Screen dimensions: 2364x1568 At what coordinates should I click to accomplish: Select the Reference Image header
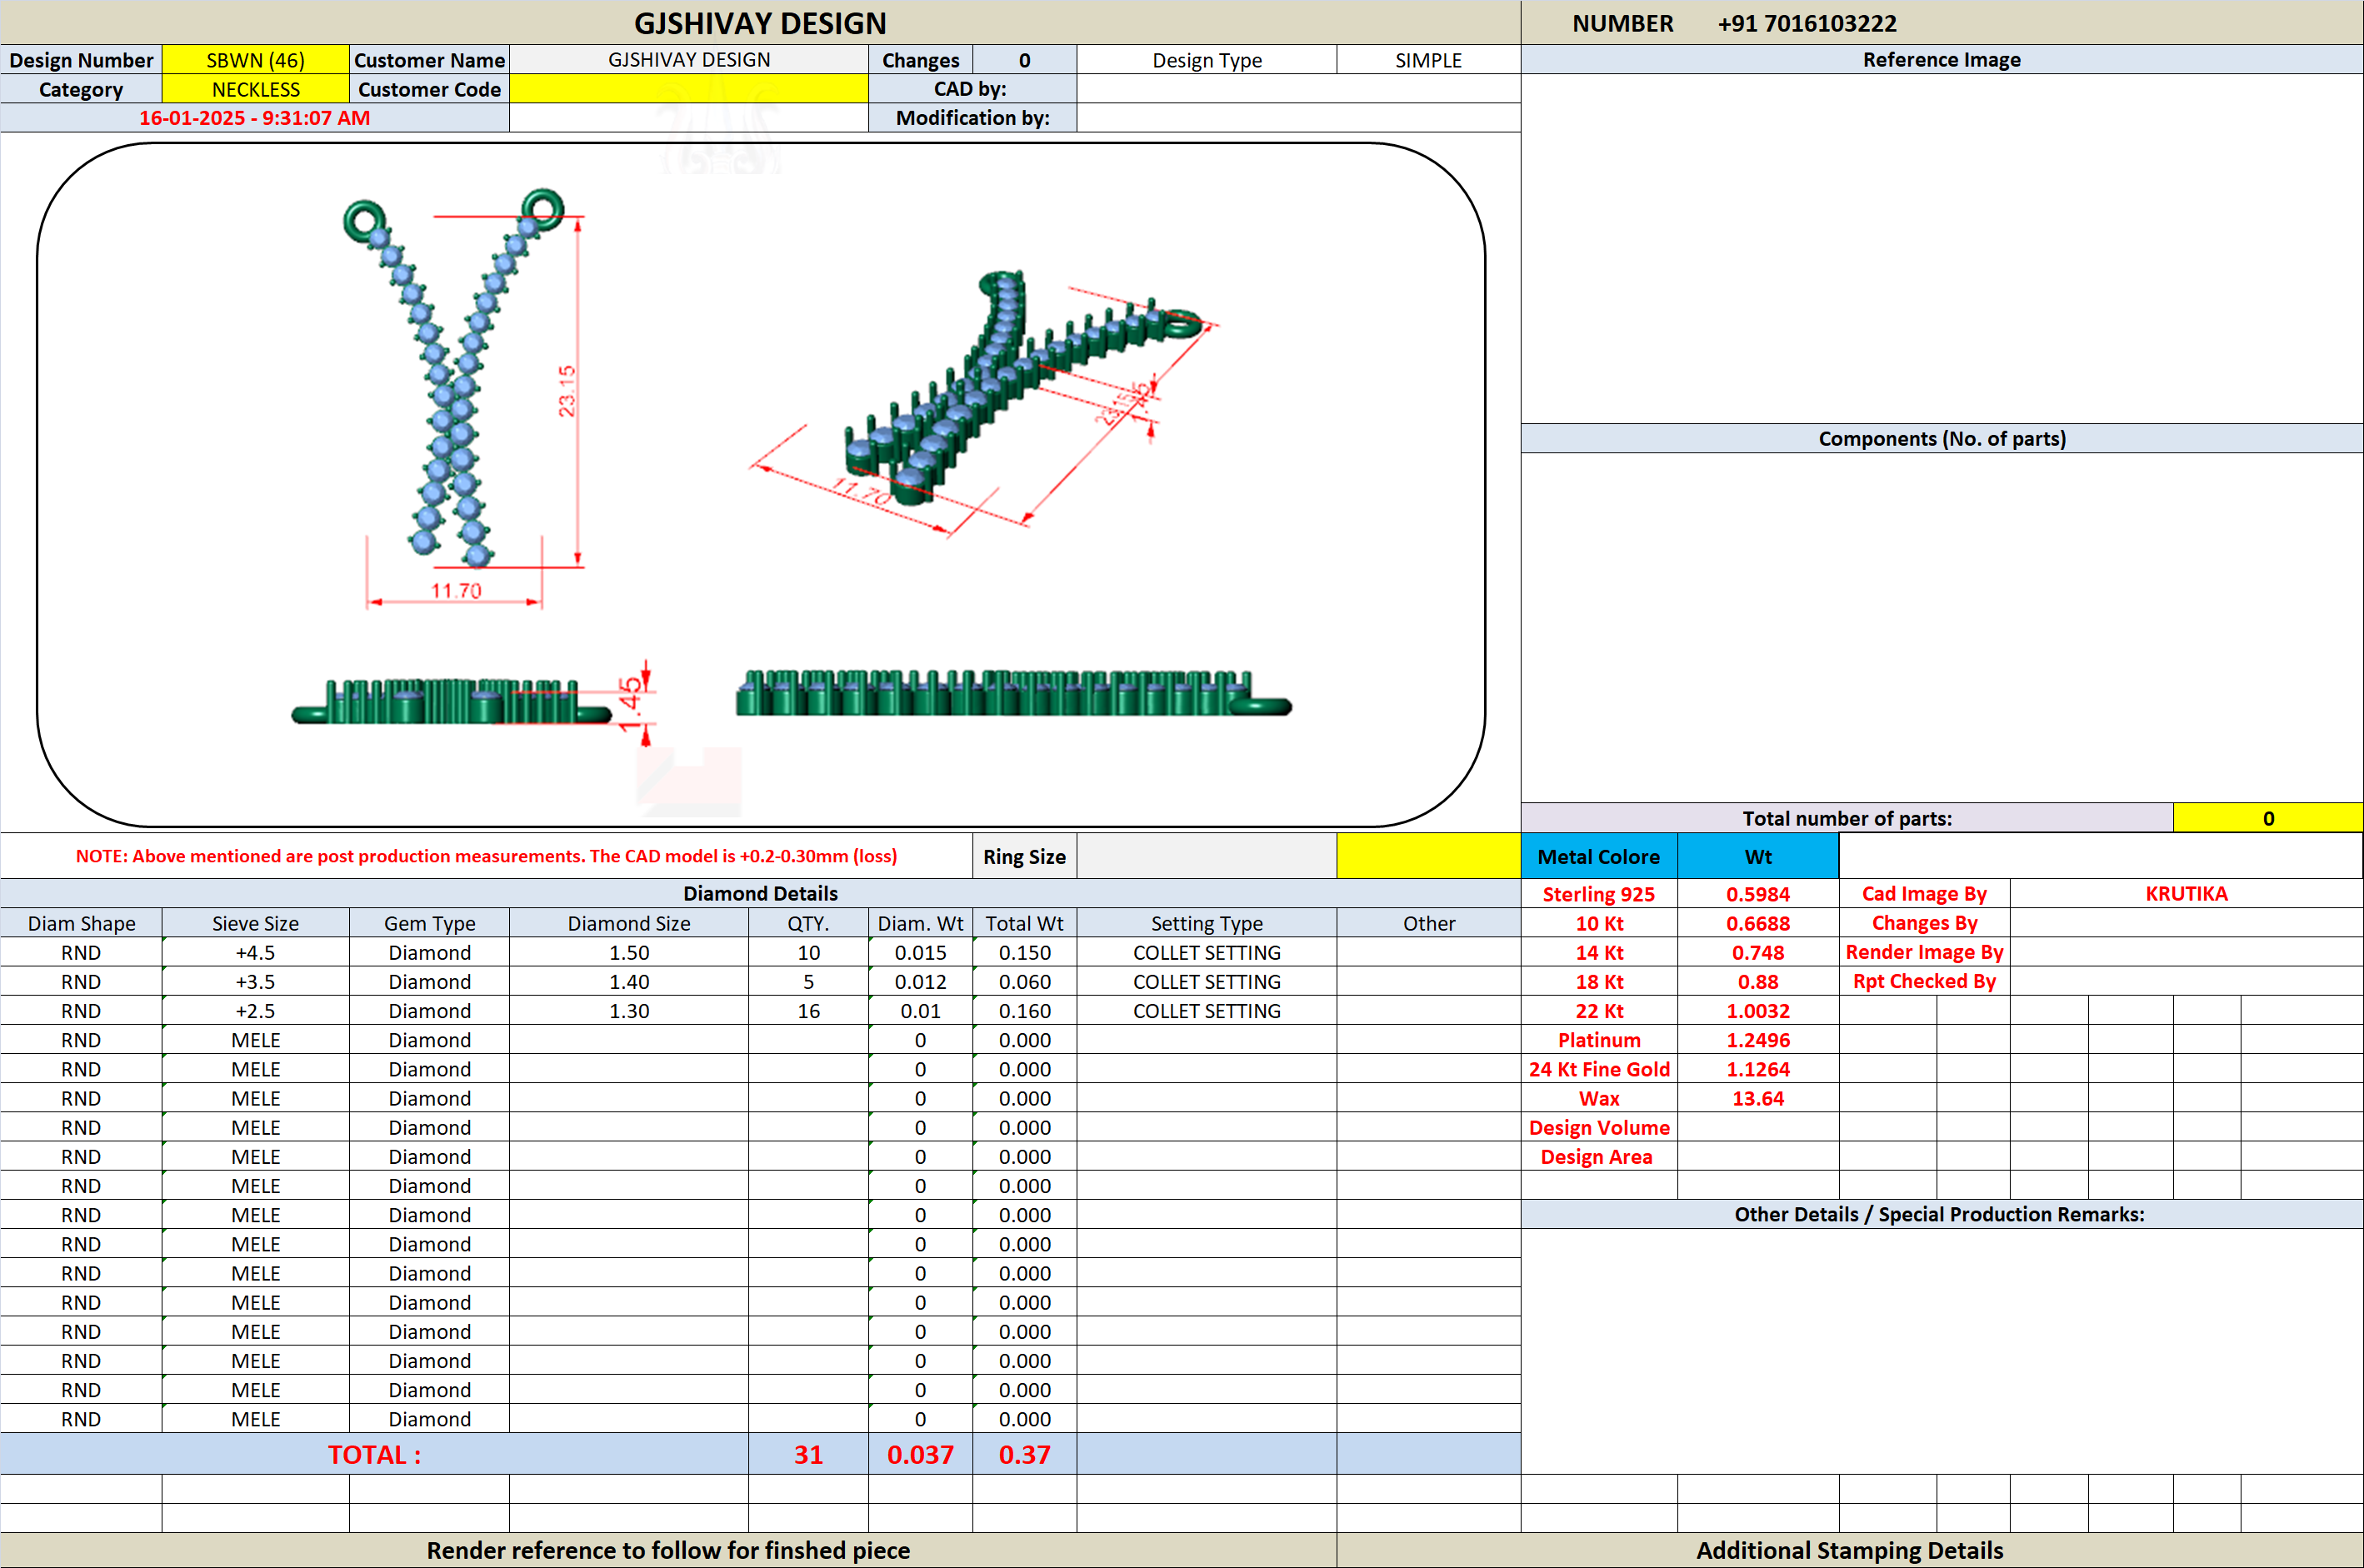tap(1941, 60)
